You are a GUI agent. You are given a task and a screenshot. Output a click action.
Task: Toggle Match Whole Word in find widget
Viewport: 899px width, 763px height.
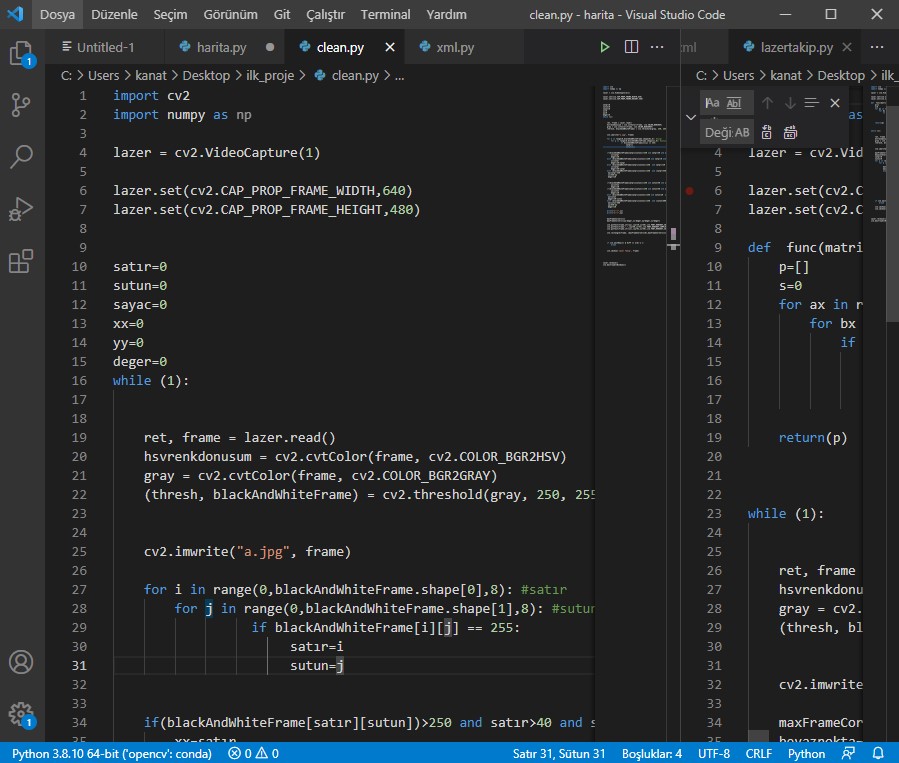pos(734,103)
